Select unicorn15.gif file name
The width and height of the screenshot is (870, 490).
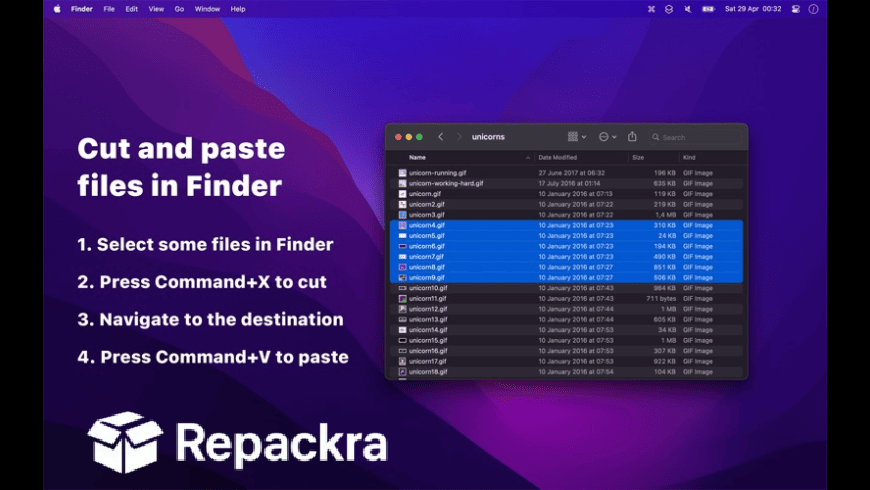click(x=428, y=341)
